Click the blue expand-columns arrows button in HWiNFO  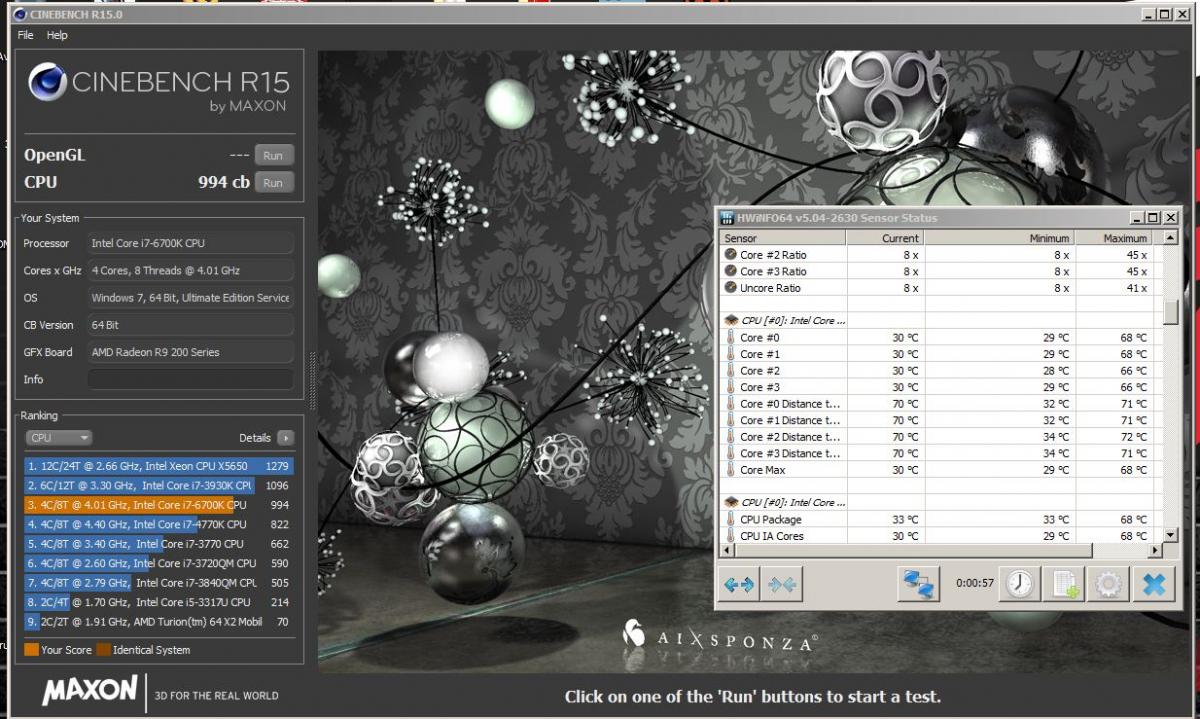pos(738,585)
